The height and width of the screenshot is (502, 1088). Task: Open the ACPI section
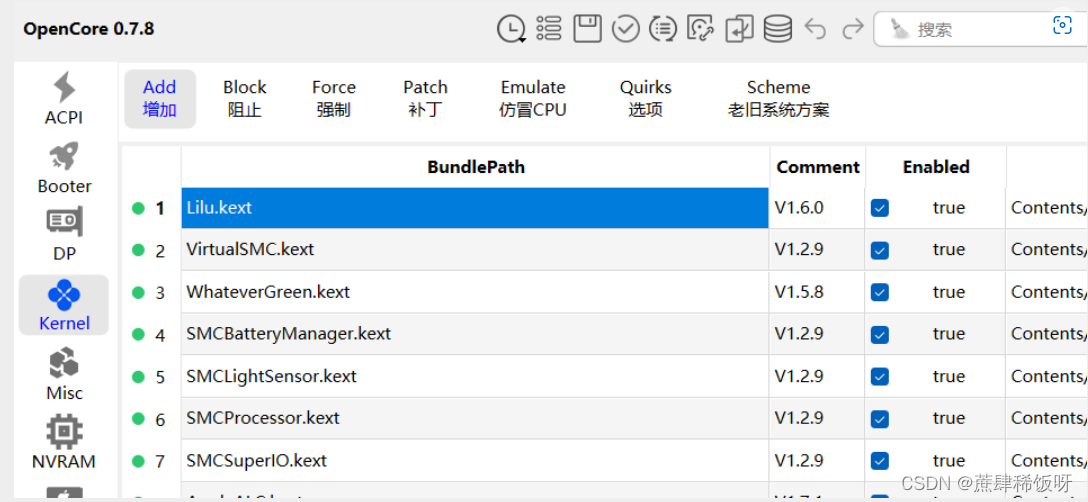click(x=64, y=99)
